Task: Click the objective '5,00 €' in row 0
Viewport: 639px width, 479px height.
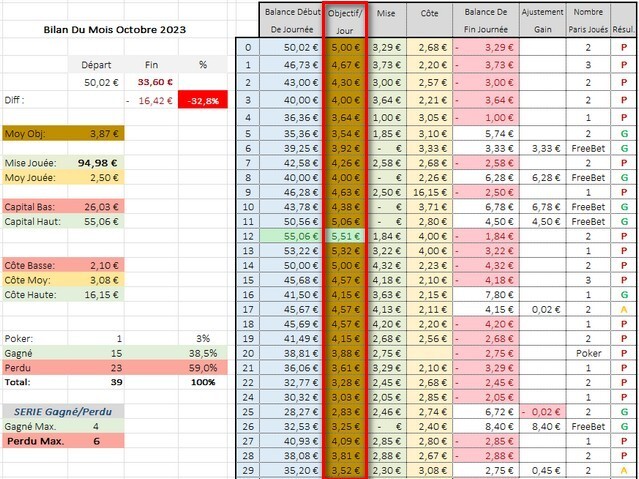Action: point(345,48)
